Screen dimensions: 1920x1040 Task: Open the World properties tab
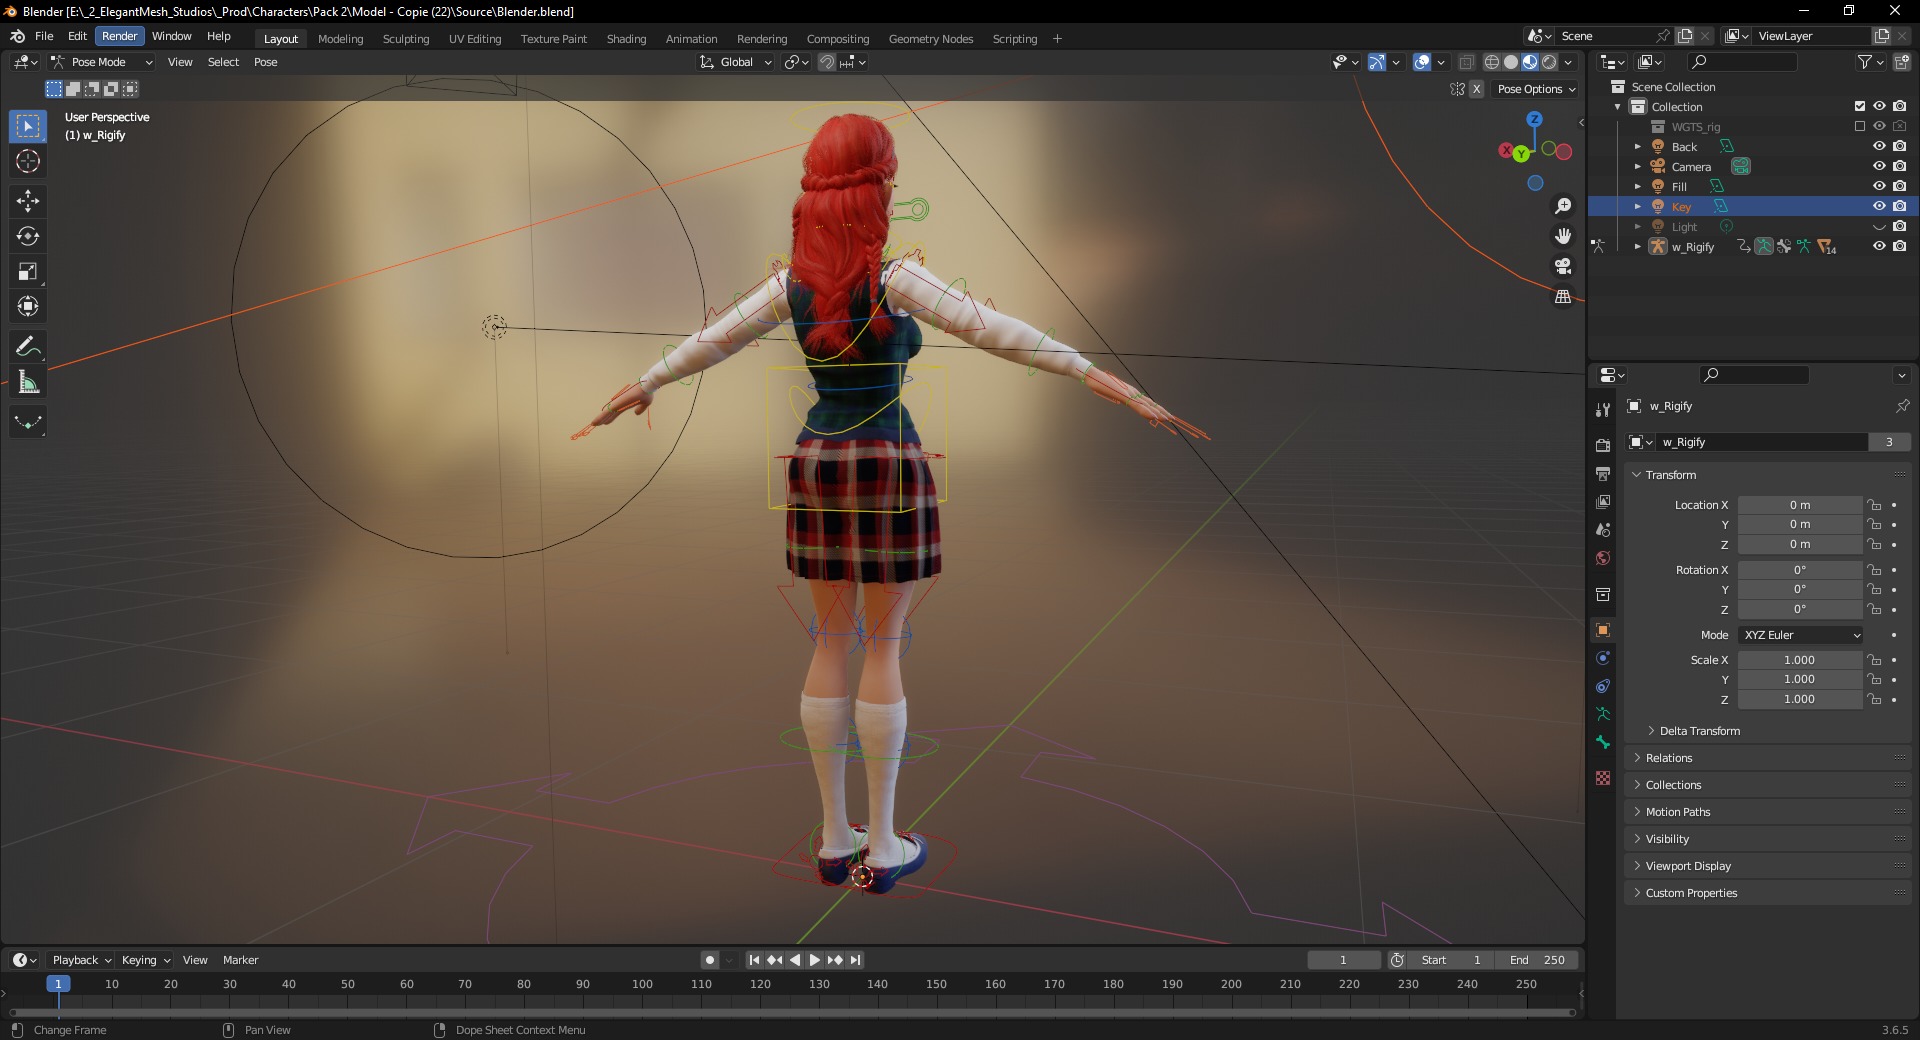tap(1603, 558)
